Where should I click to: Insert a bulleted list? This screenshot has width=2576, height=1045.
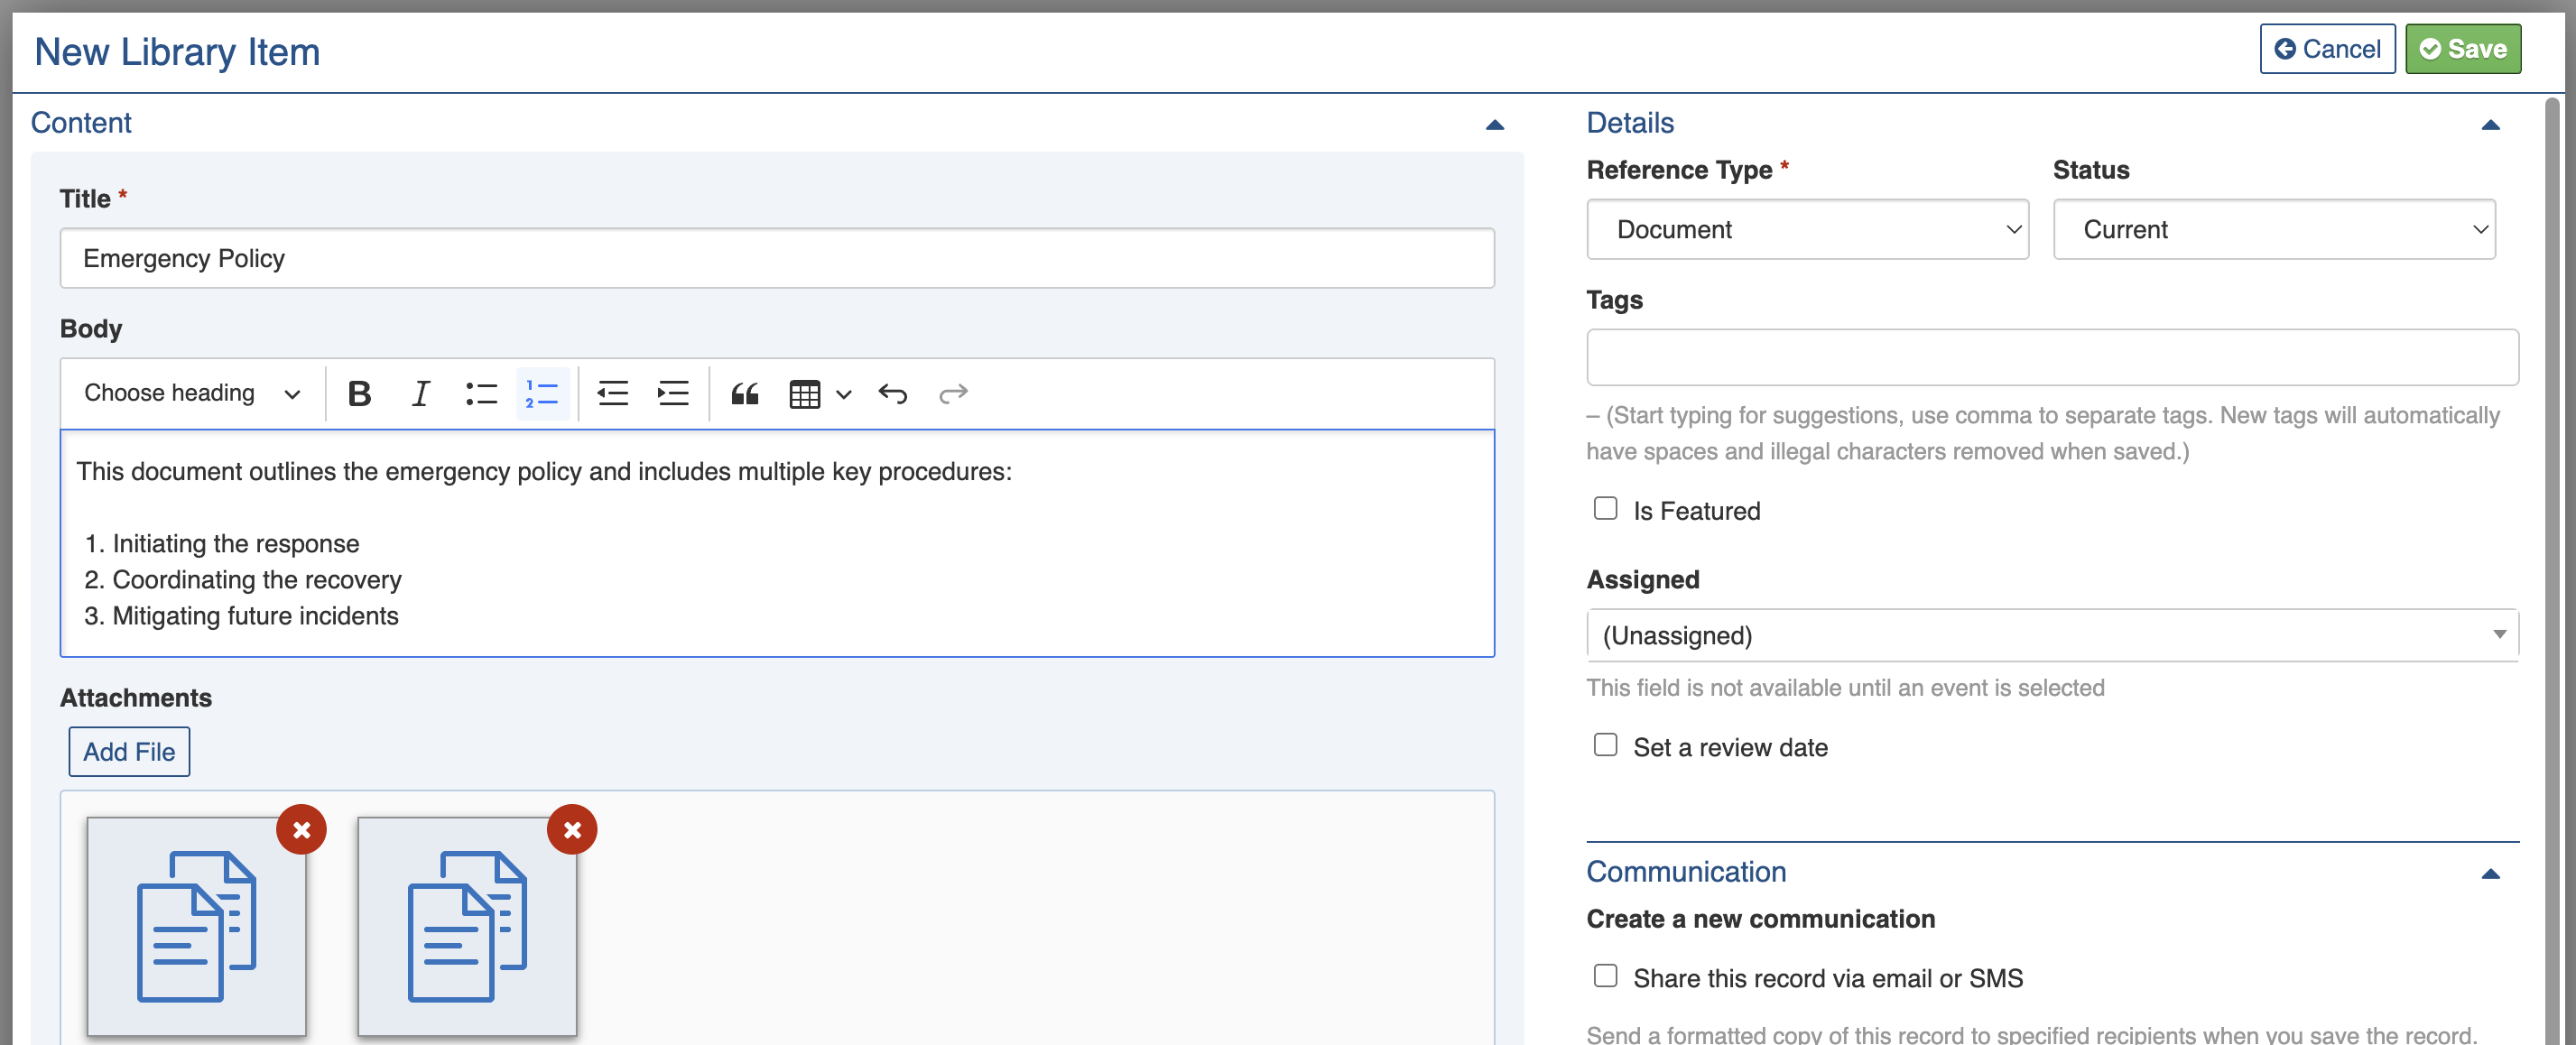(x=481, y=394)
